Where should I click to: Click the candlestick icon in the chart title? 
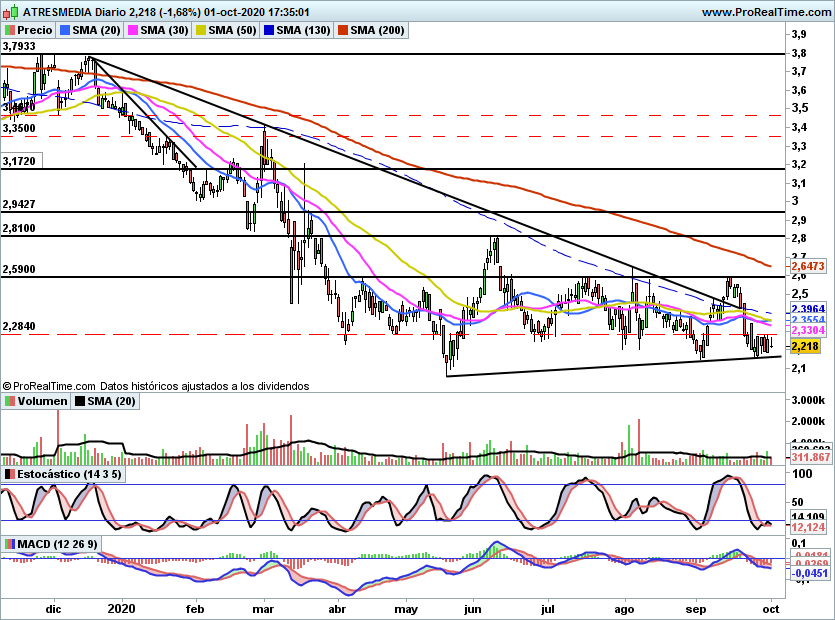pyautogui.click(x=11, y=12)
